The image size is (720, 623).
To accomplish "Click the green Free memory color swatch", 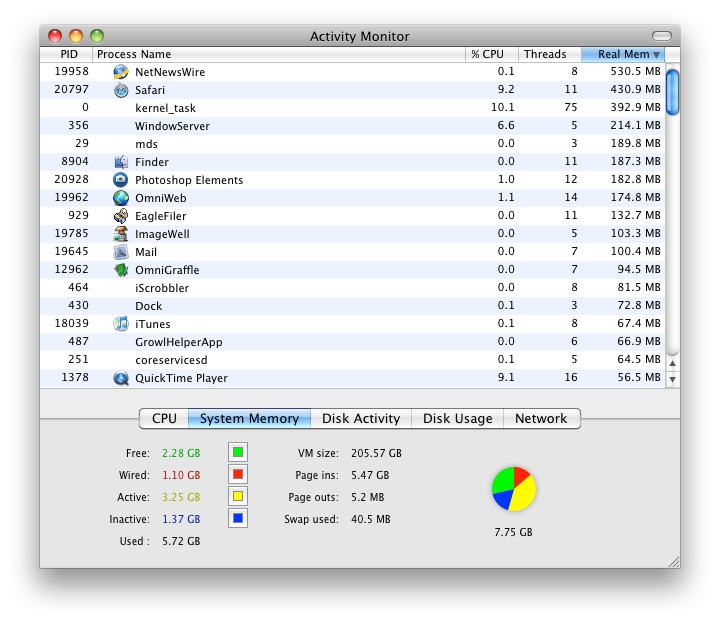I will point(238,452).
